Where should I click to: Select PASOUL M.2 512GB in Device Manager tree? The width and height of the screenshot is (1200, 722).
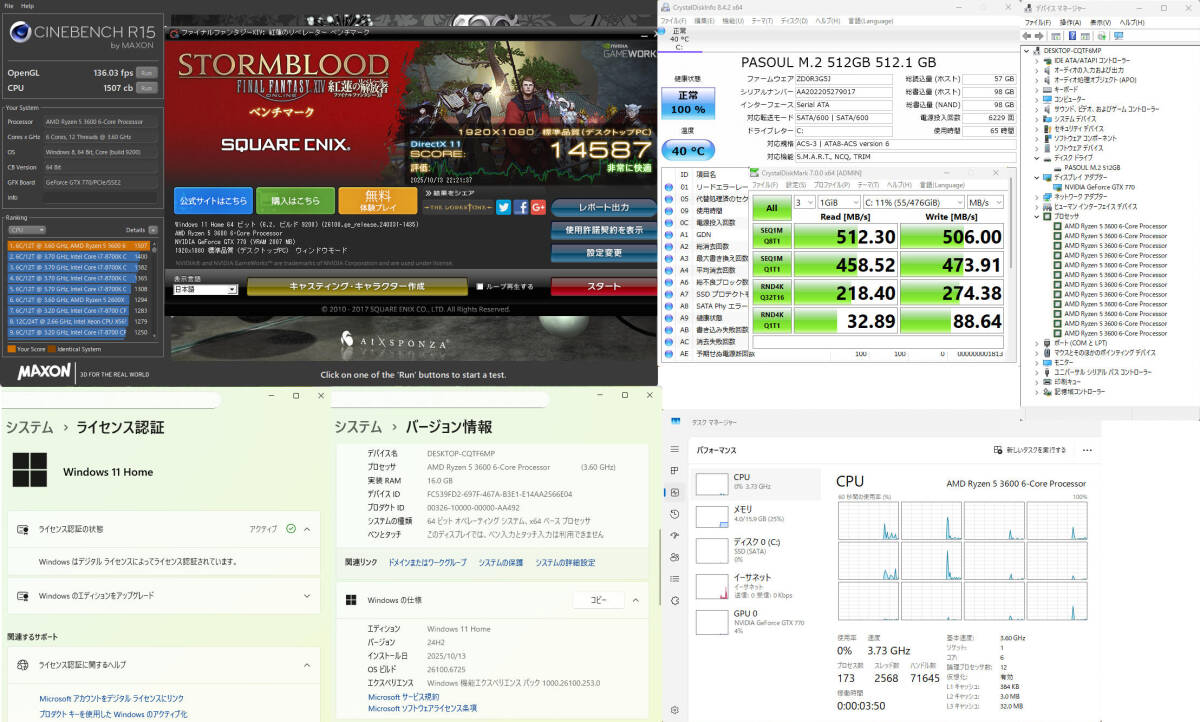click(1092, 167)
